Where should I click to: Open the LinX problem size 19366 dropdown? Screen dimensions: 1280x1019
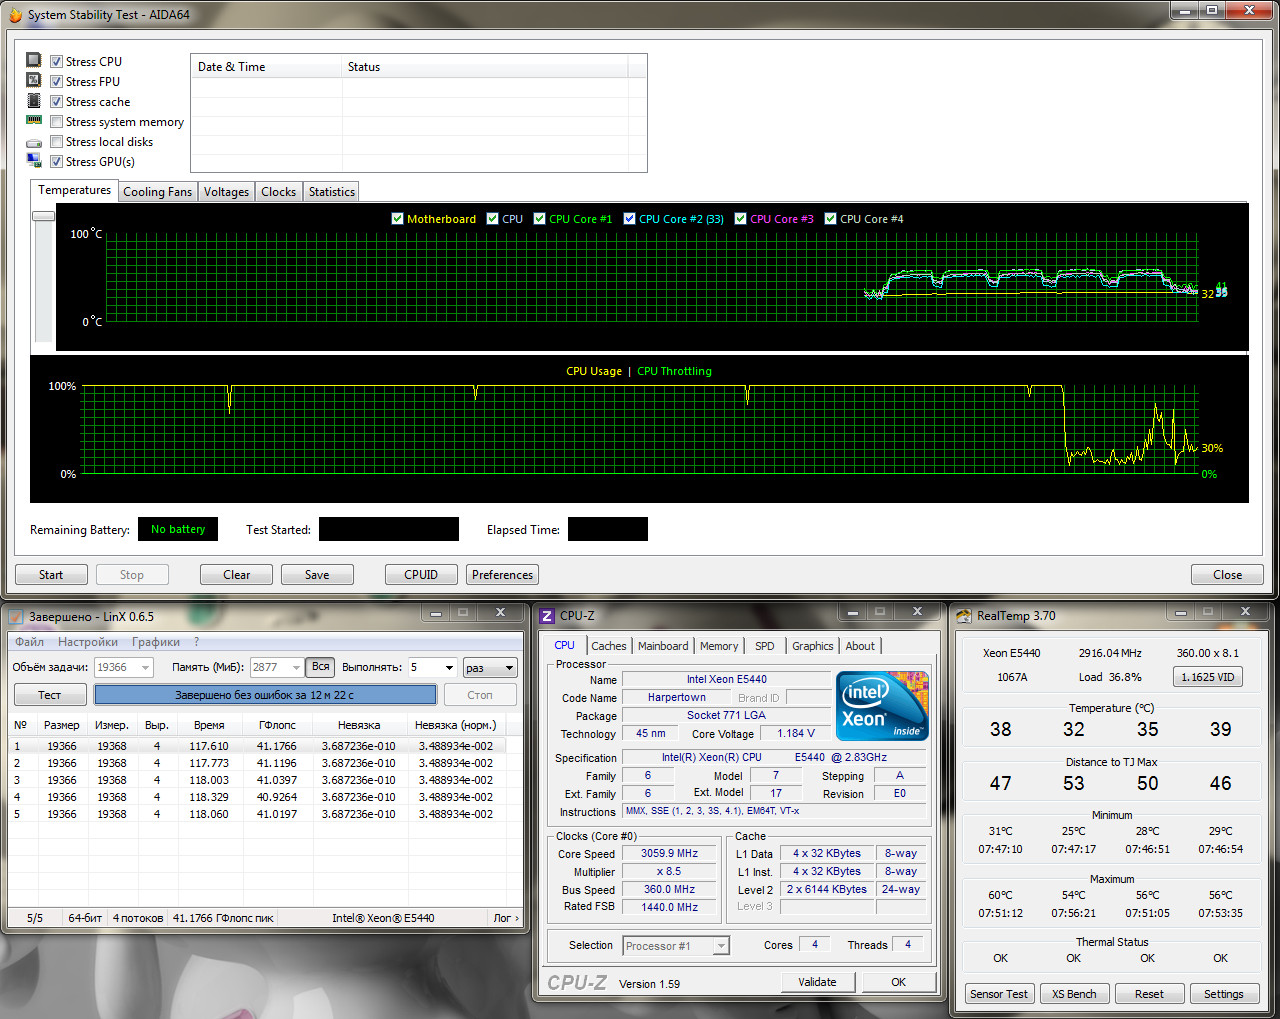coord(146,667)
